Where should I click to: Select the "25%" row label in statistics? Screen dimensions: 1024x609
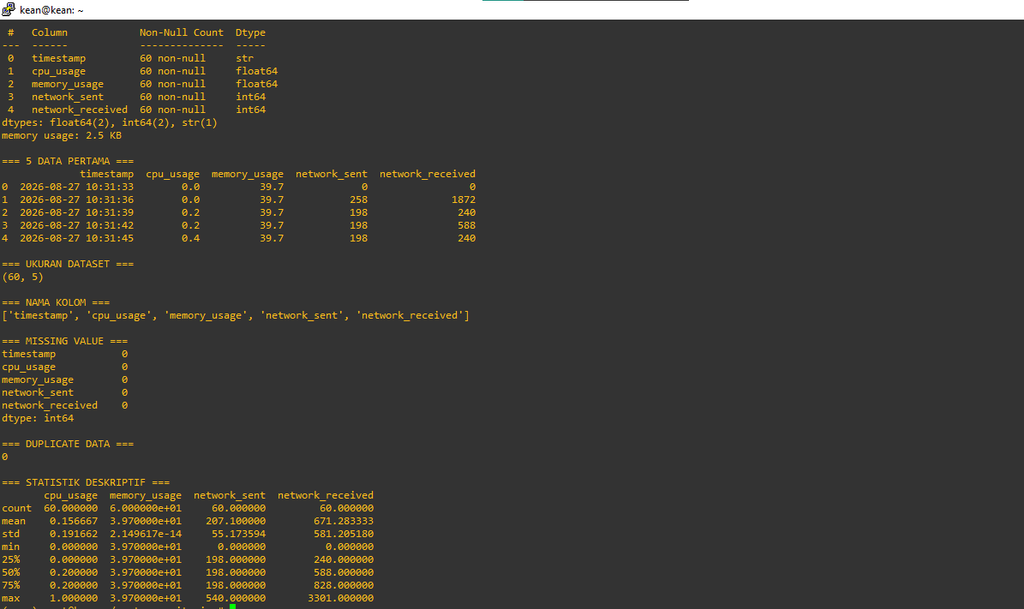(x=10, y=559)
